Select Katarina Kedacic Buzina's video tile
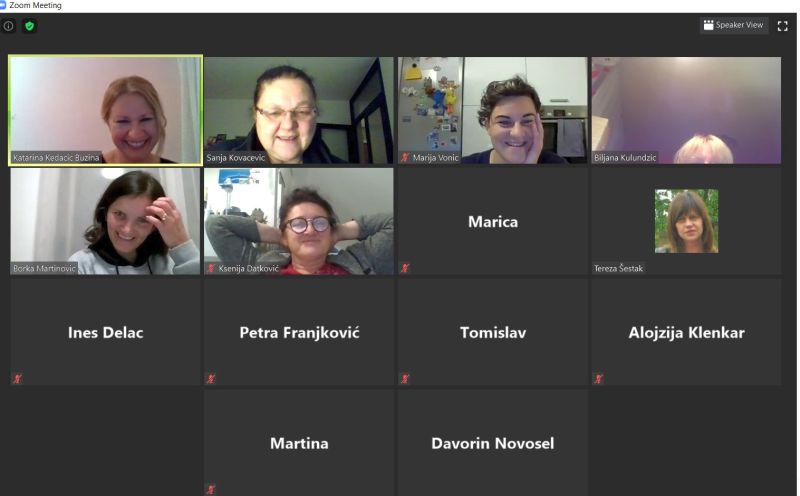This screenshot has height=496, width=800. (x=106, y=110)
